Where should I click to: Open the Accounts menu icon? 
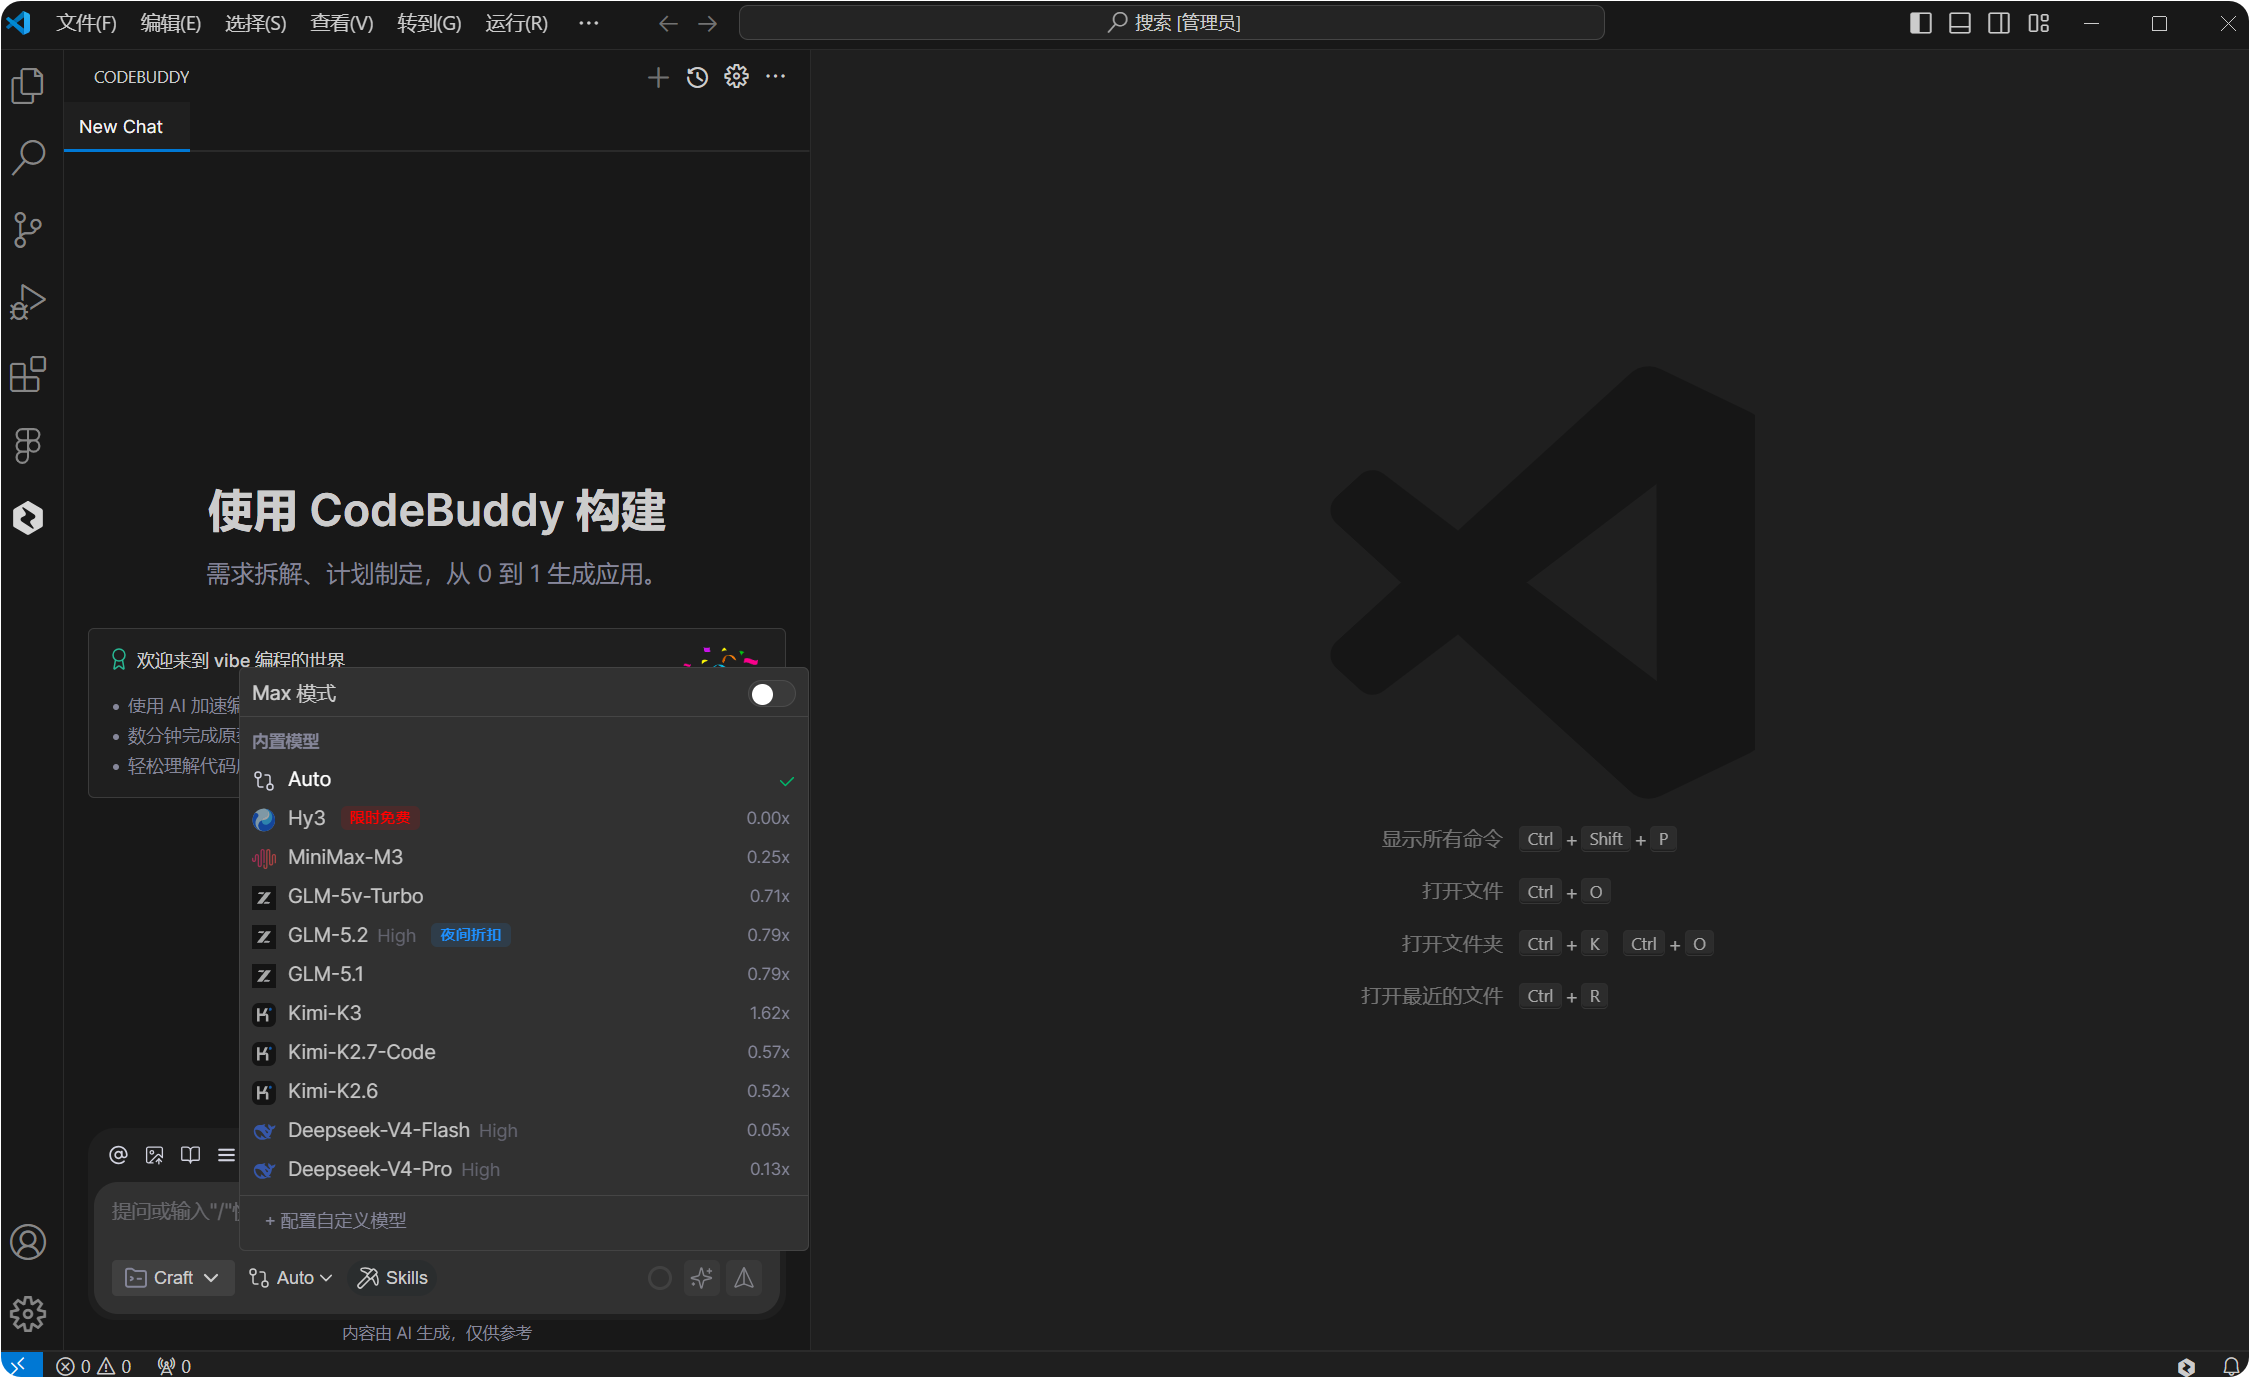click(x=28, y=1242)
